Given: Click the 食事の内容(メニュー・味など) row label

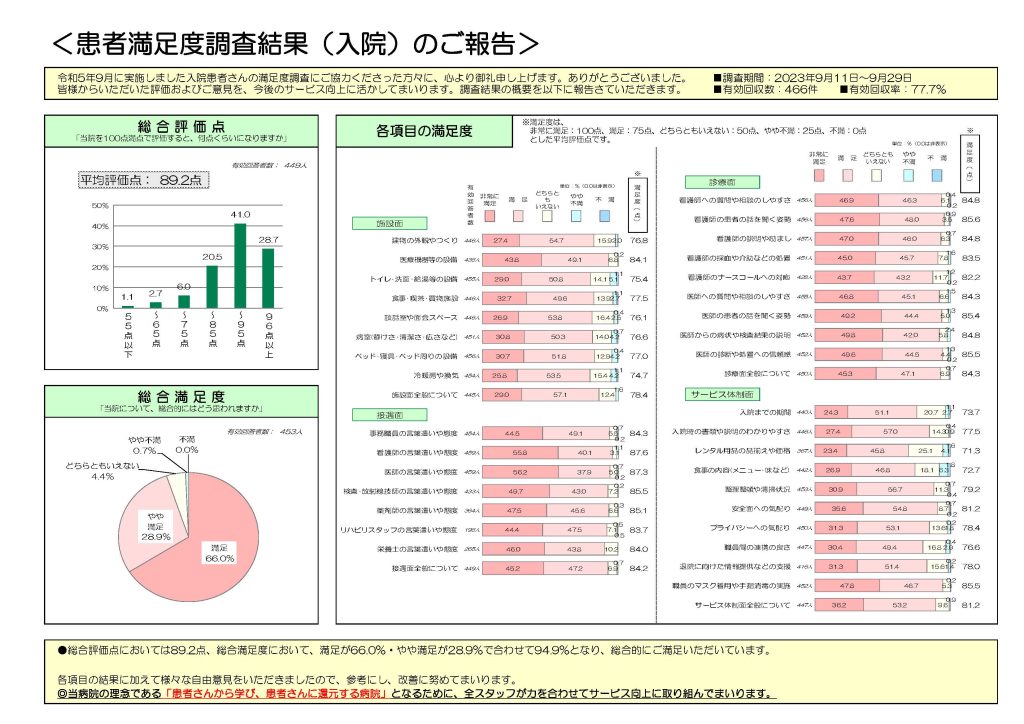Looking at the screenshot, I should pyautogui.click(x=741, y=470).
